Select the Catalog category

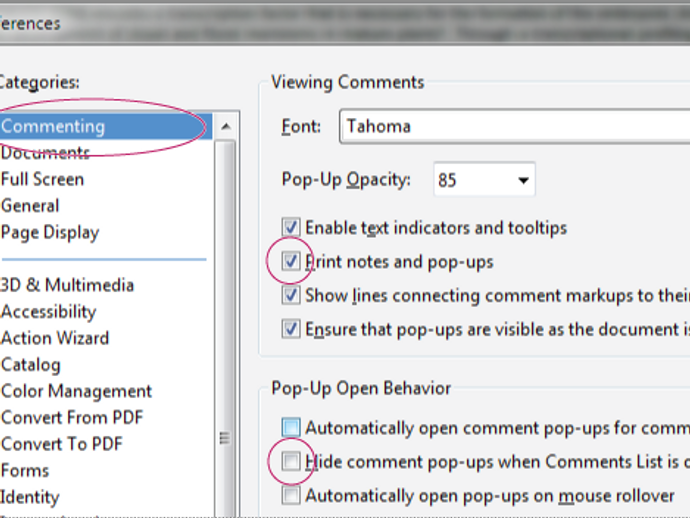30,365
